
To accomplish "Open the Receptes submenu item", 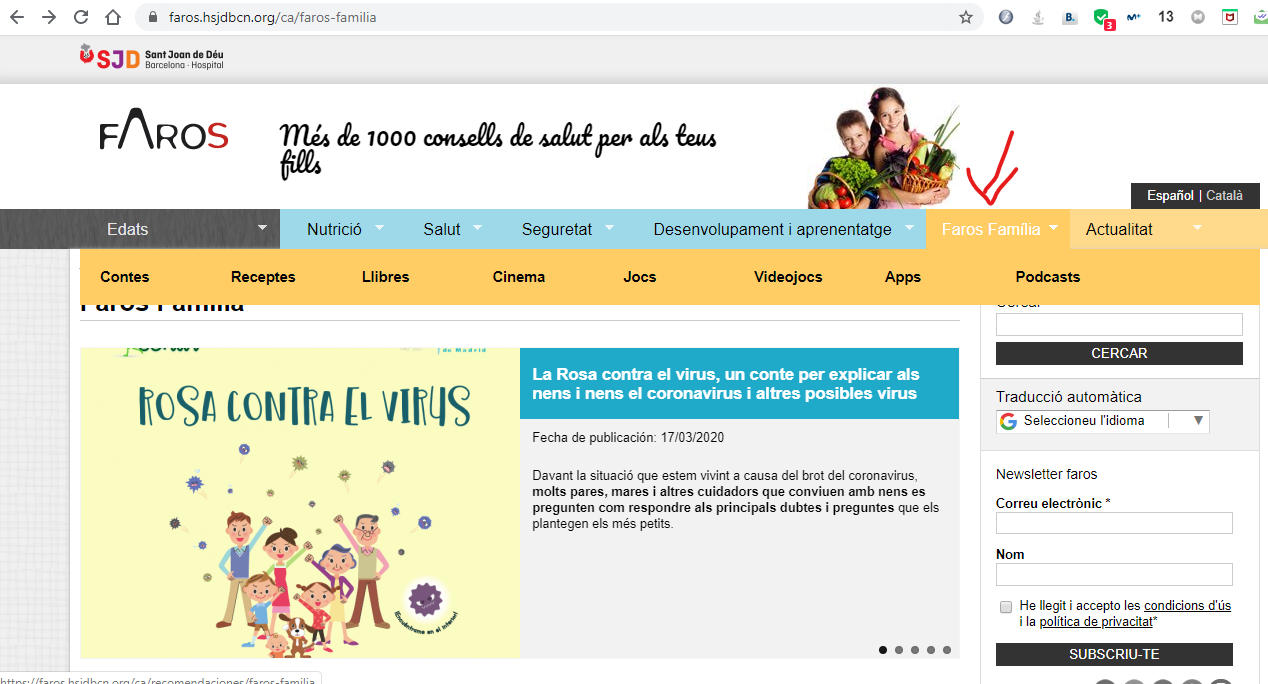I will coord(263,277).
